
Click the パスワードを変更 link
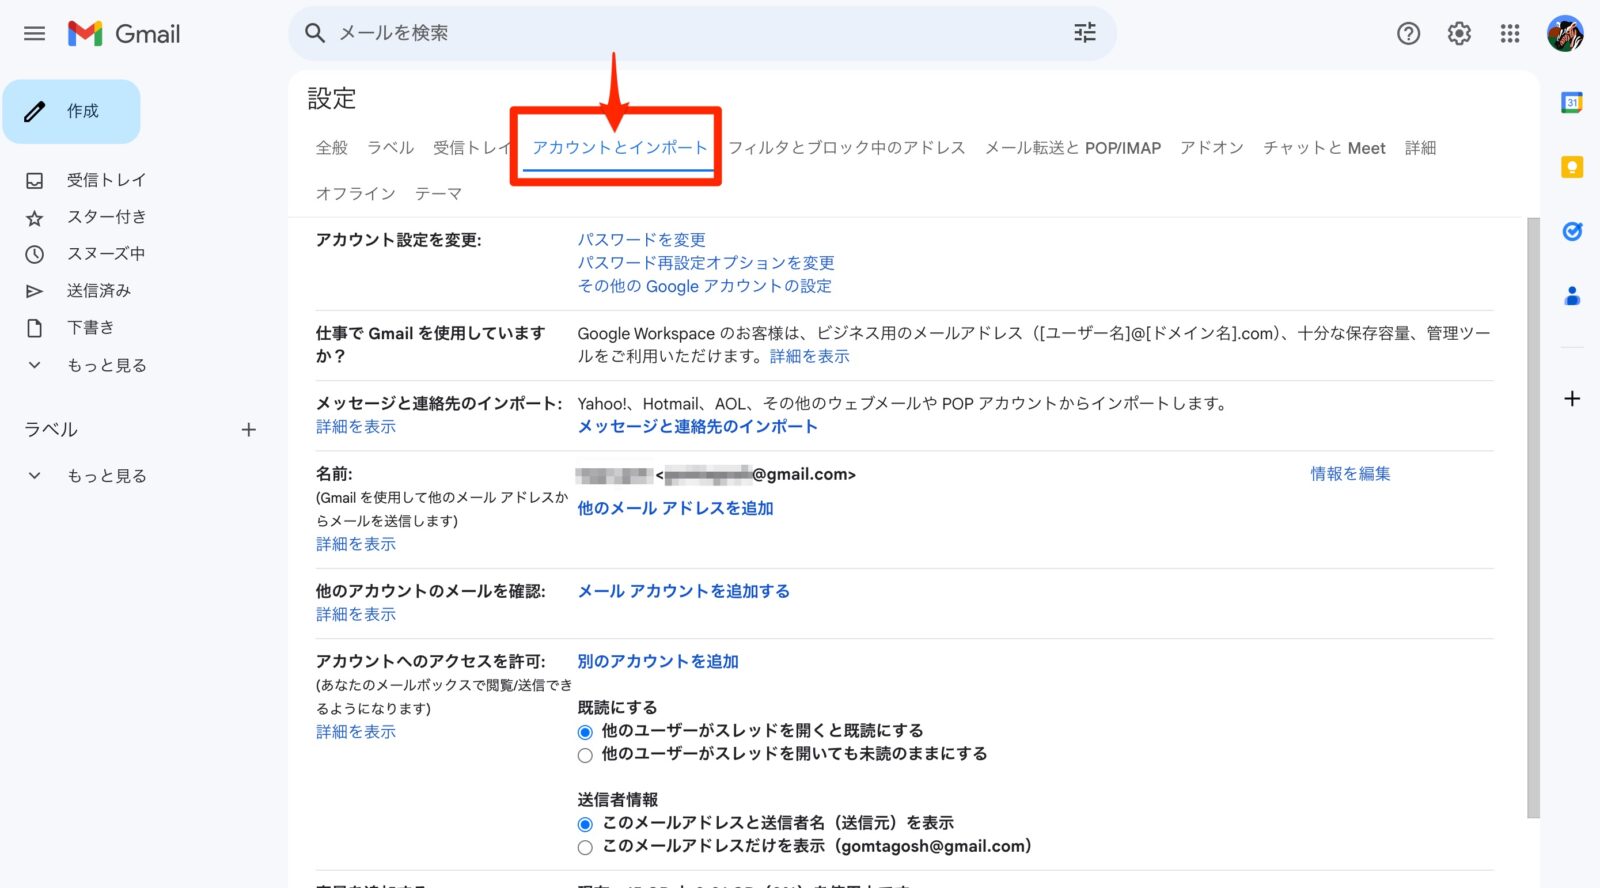coord(641,240)
